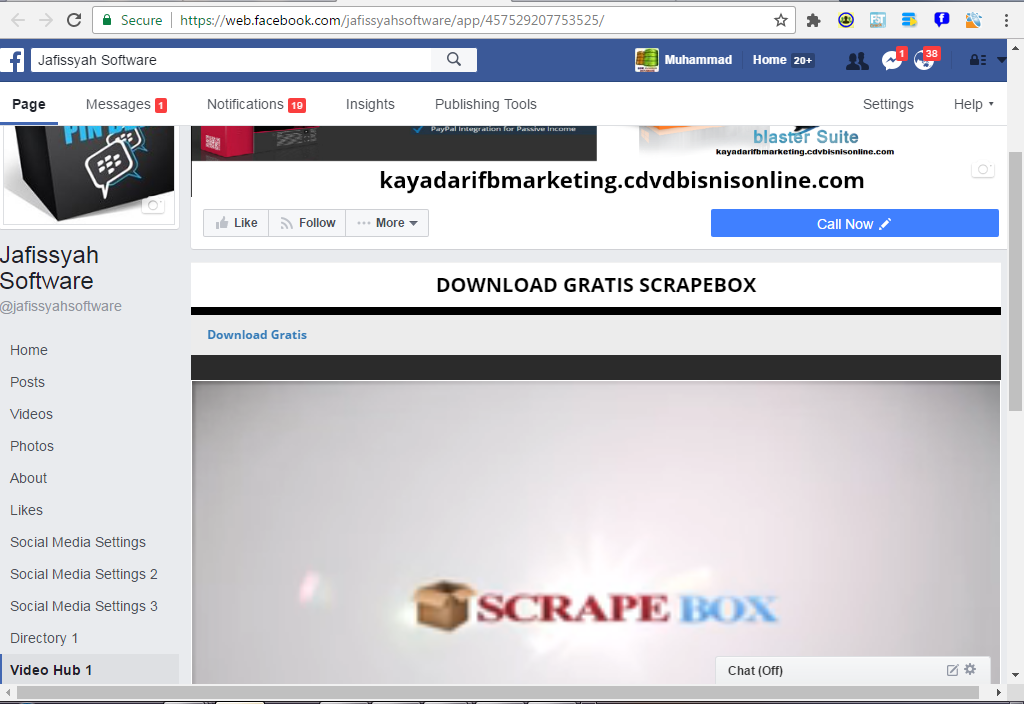Click the Call Now button
This screenshot has width=1024, height=704.
point(854,223)
